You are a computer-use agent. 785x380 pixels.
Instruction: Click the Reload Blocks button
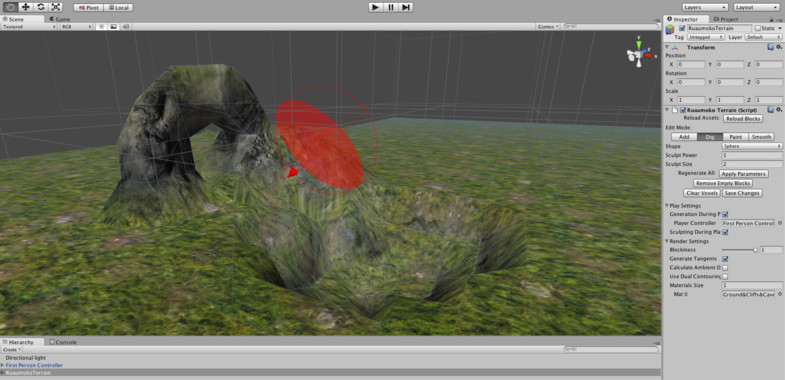(743, 119)
